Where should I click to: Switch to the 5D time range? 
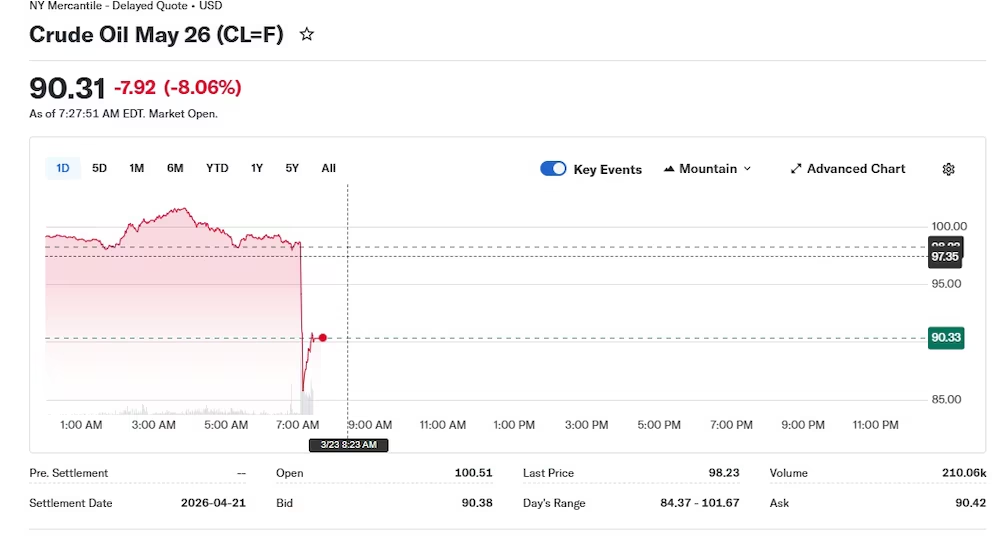99,168
